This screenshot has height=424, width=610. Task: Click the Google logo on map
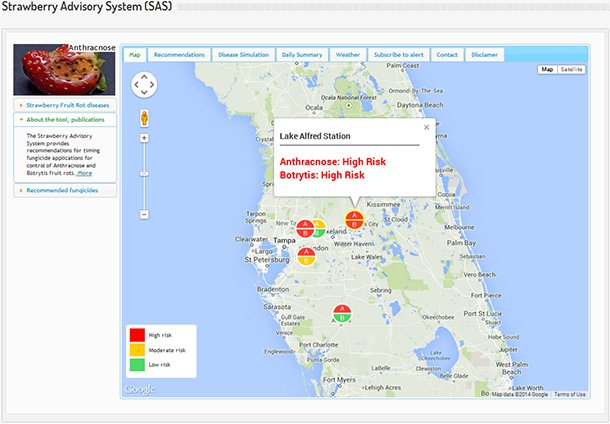[140, 389]
